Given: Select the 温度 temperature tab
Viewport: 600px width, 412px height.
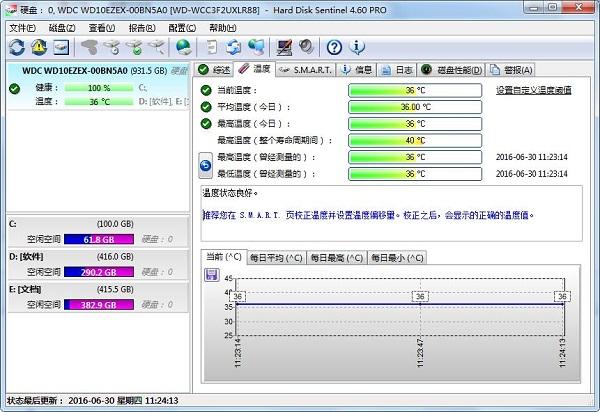Looking at the screenshot, I should [255, 69].
